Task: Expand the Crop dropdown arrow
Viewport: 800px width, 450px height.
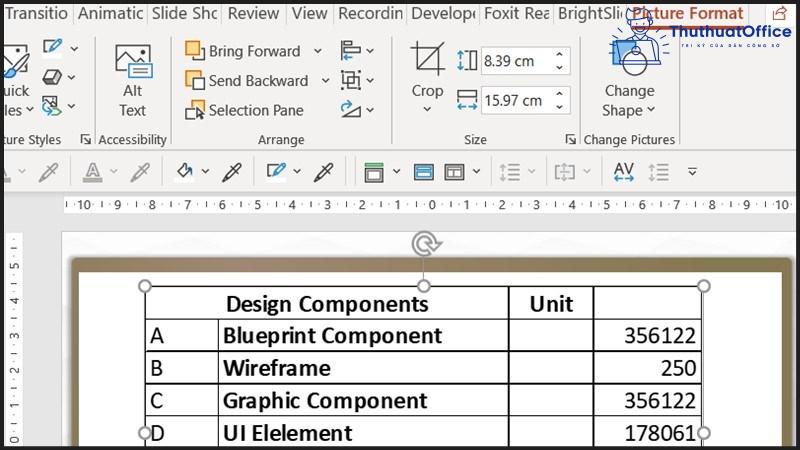Action: point(427,109)
